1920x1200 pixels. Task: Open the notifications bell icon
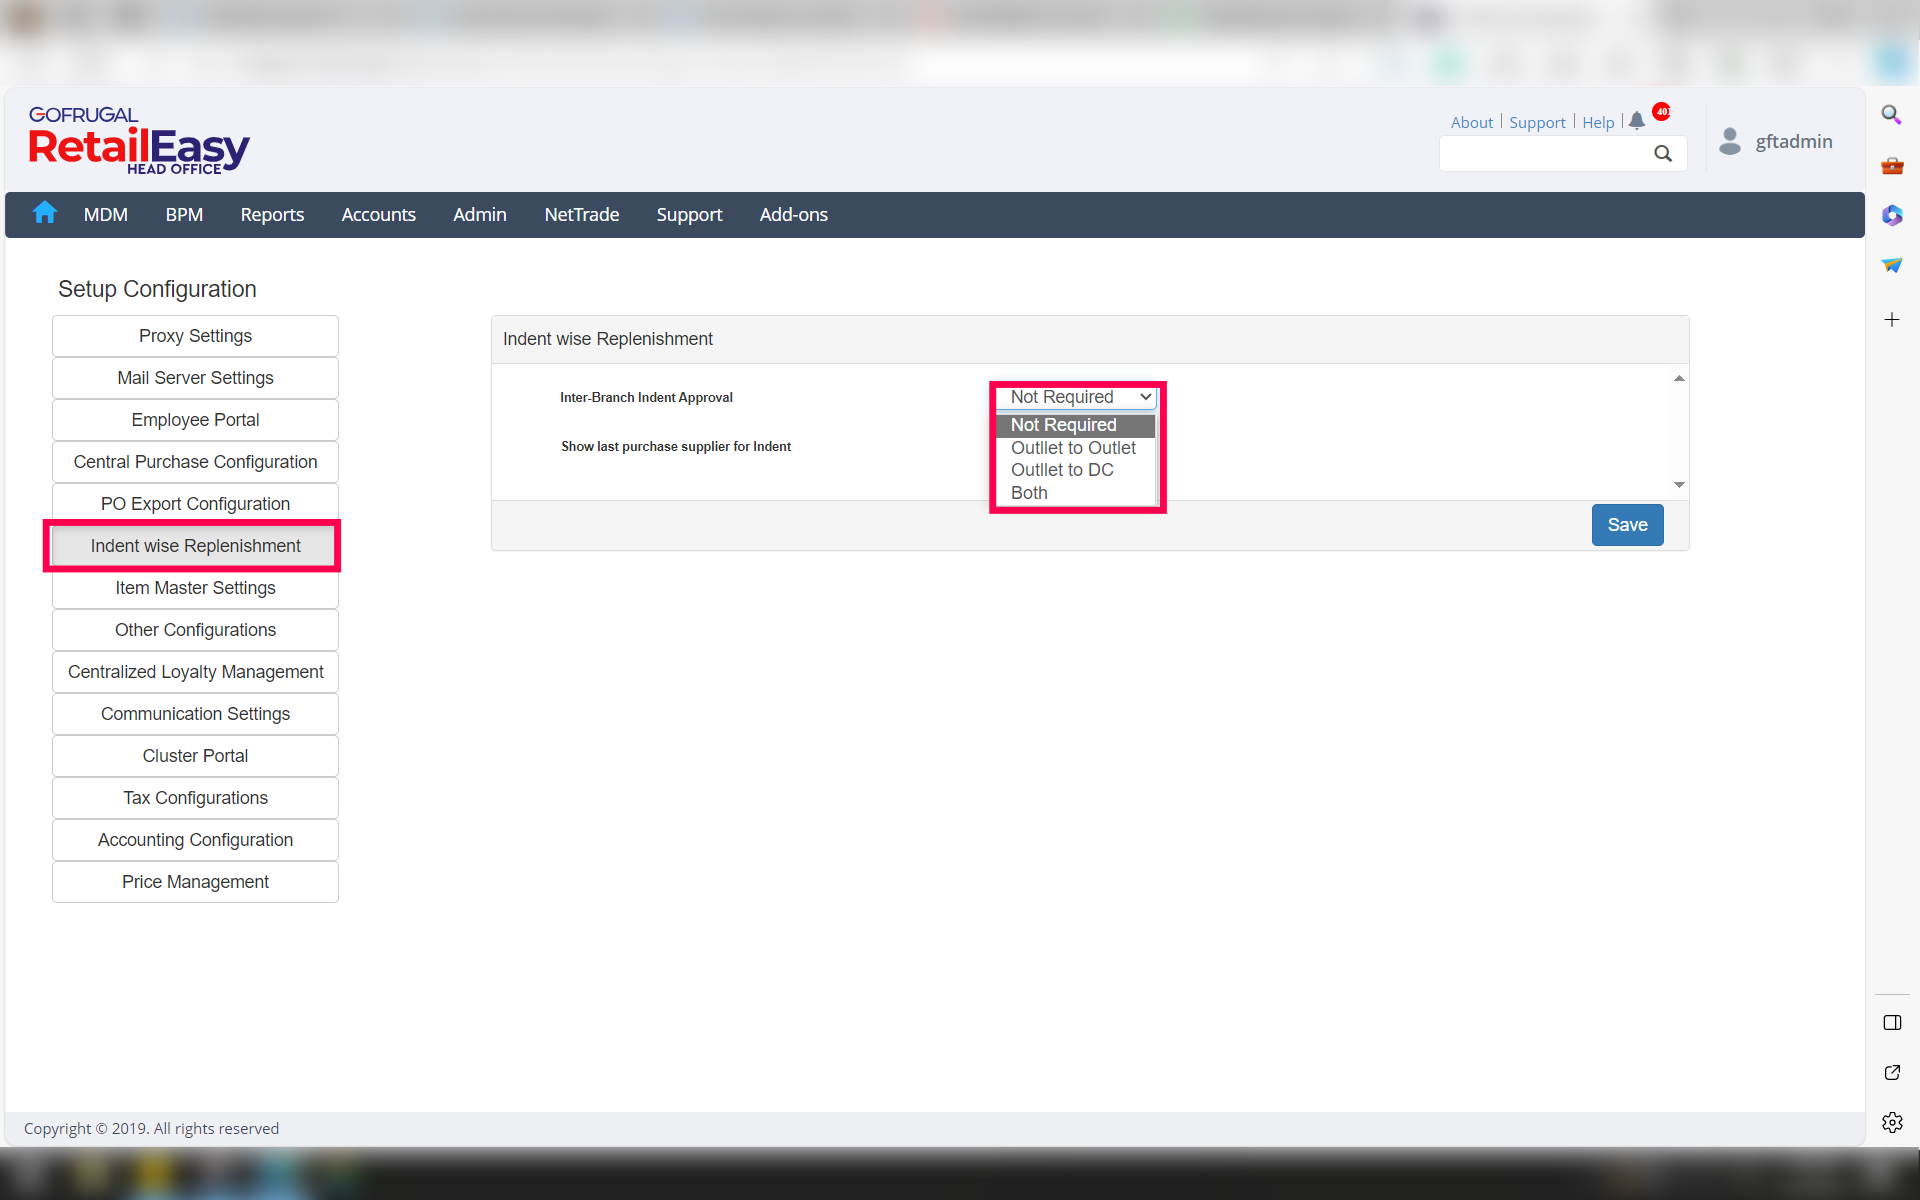click(1637, 121)
